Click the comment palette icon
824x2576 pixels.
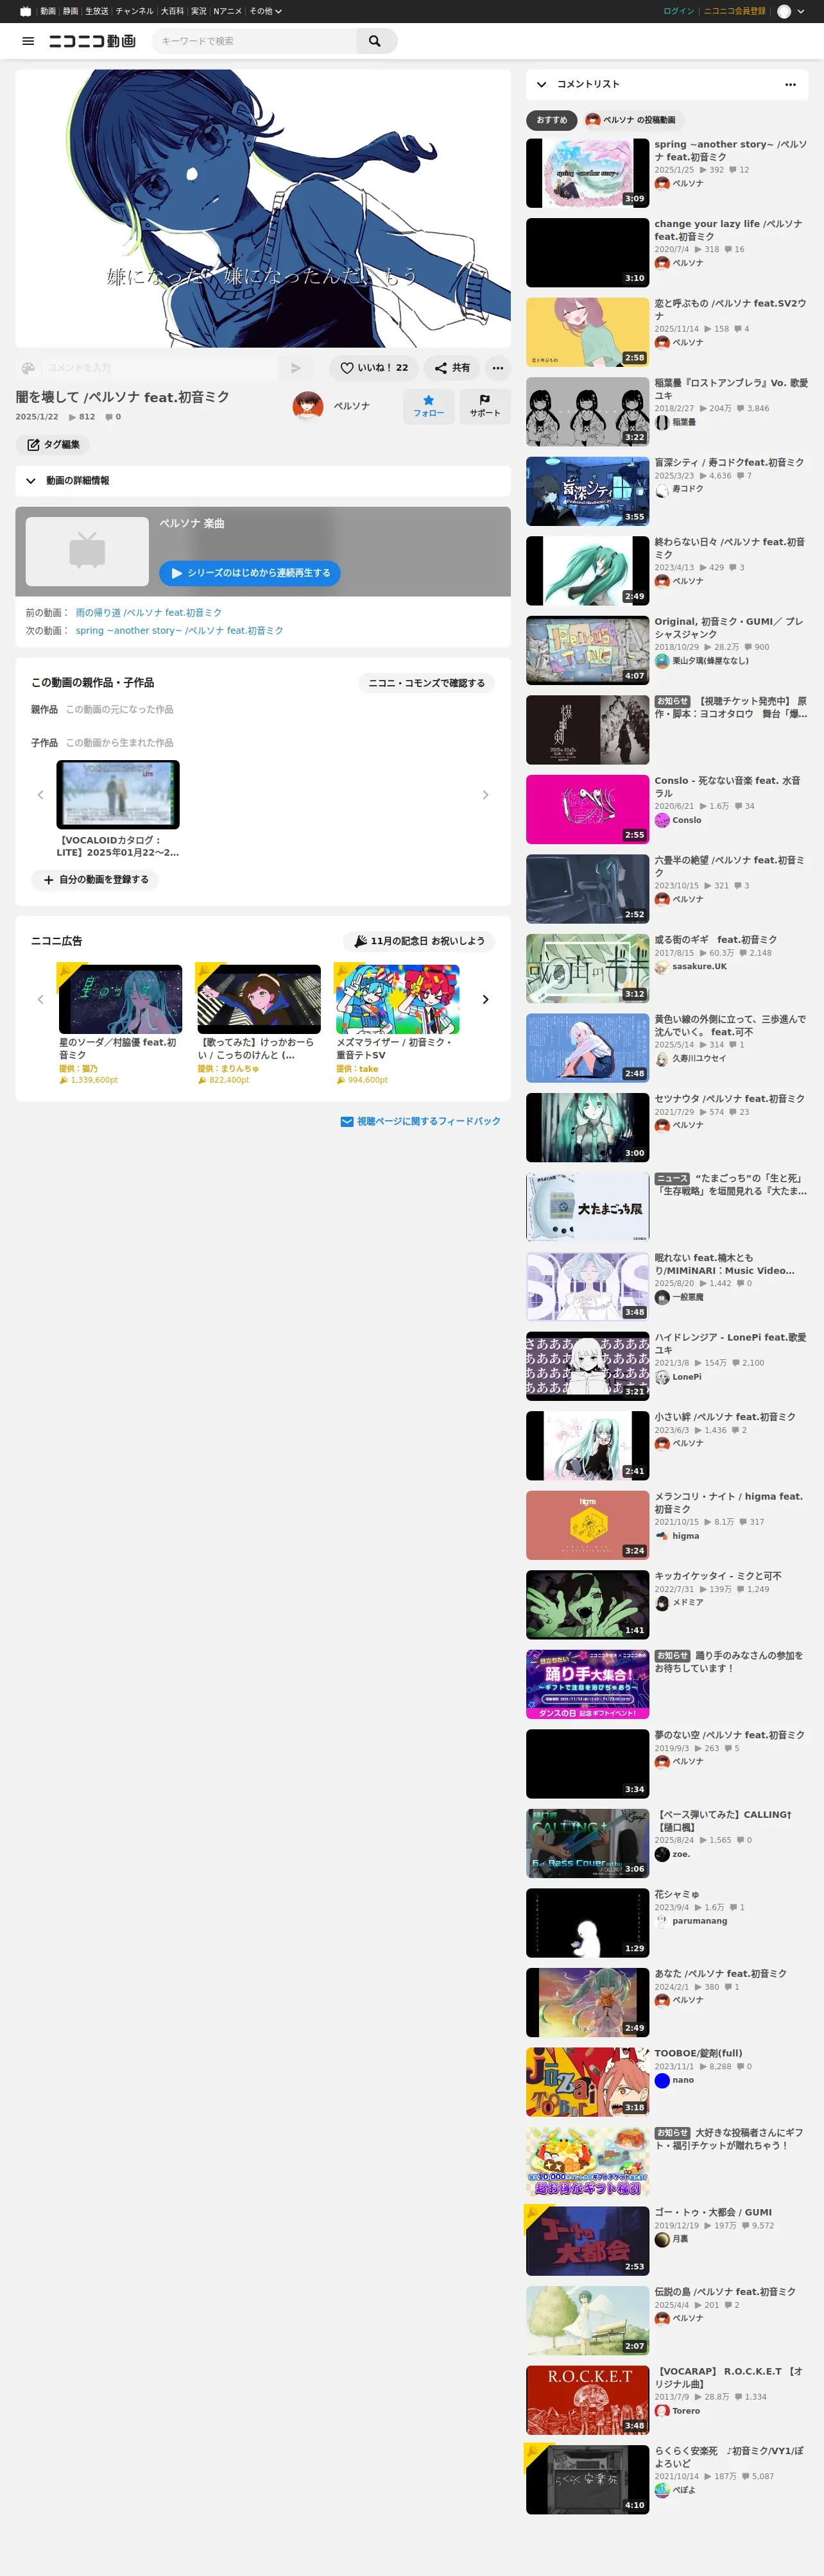point(28,368)
